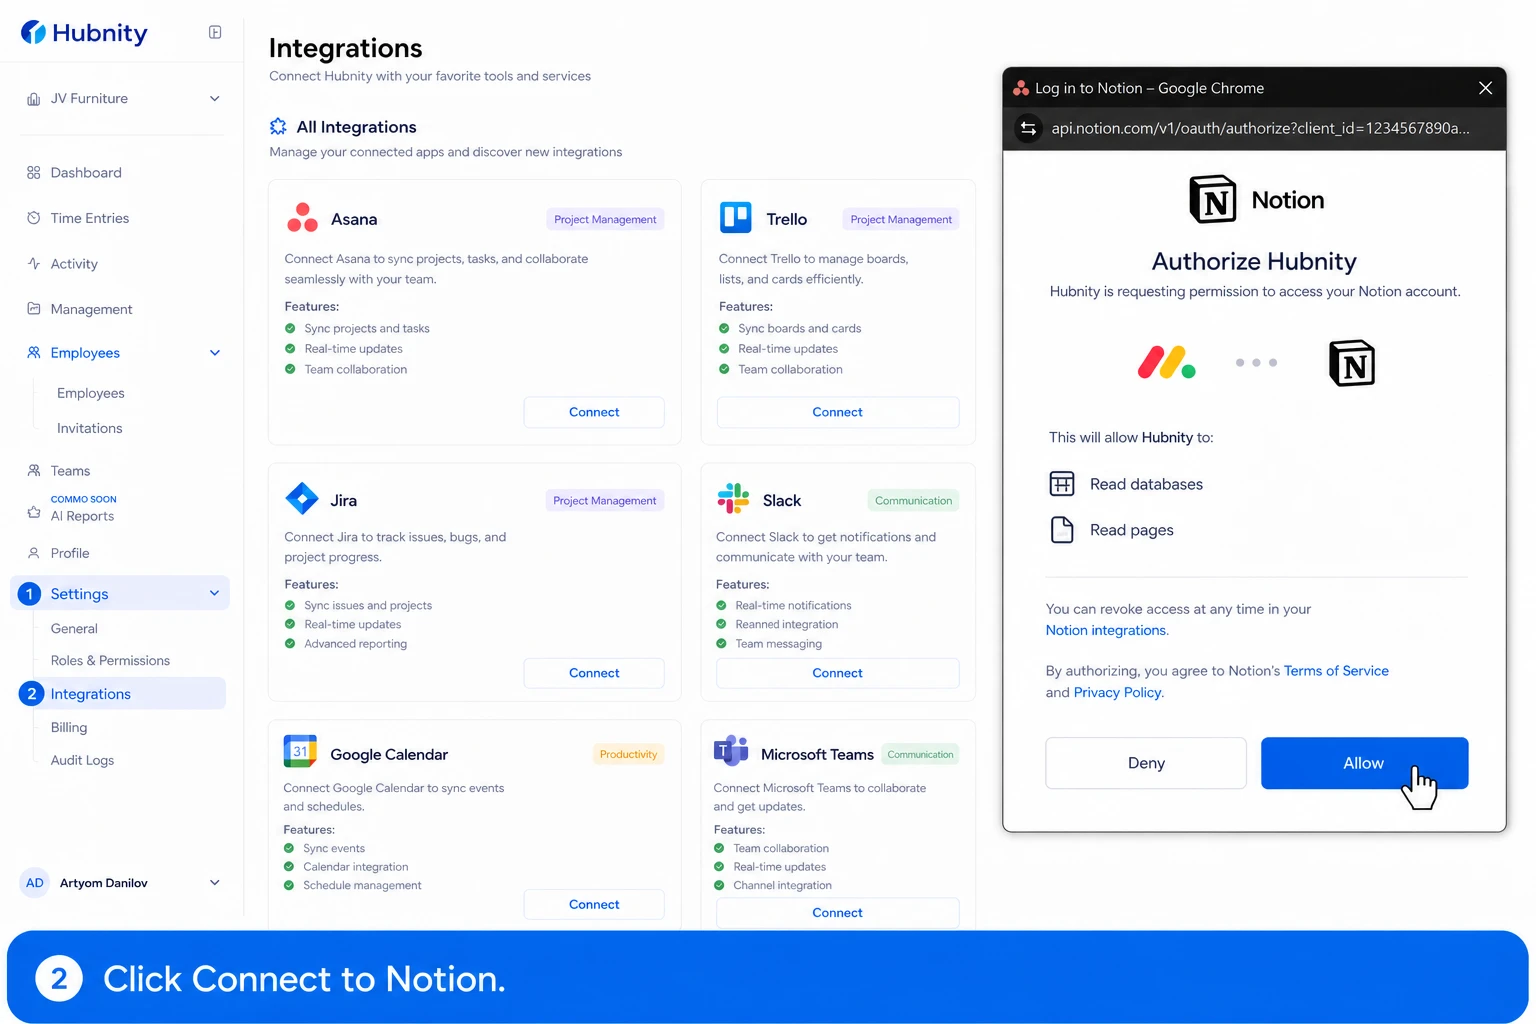Connect the Google Calendar integration
This screenshot has height=1024, width=1536.
[594, 904]
